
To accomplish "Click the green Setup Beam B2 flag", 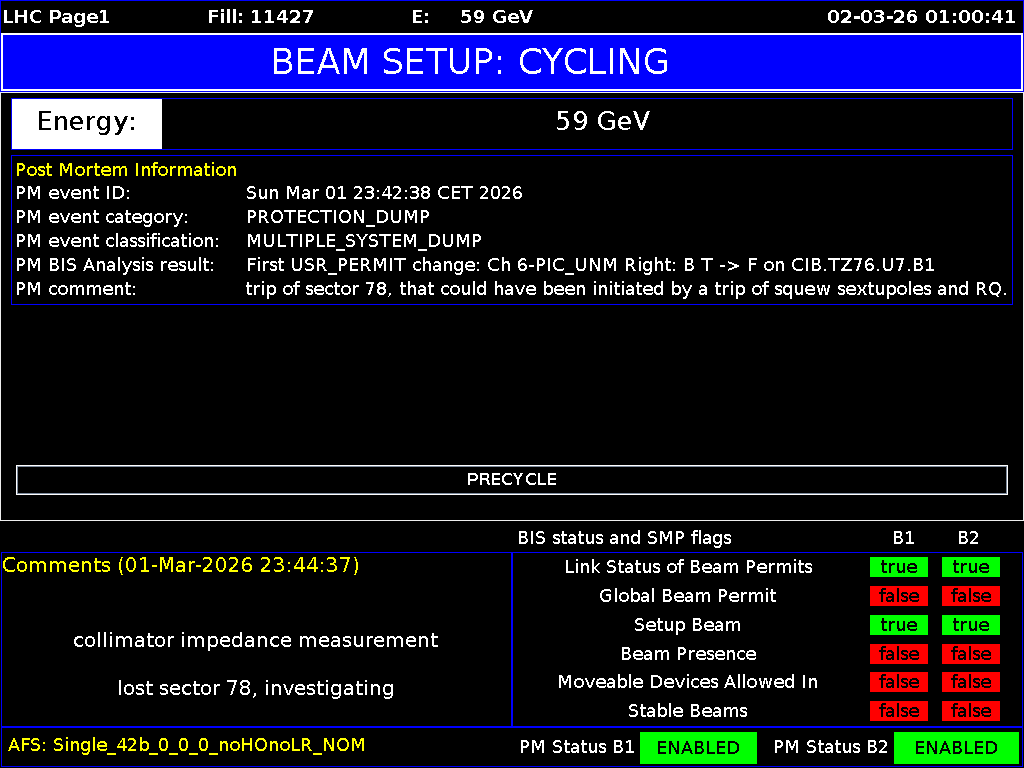I will [970, 625].
